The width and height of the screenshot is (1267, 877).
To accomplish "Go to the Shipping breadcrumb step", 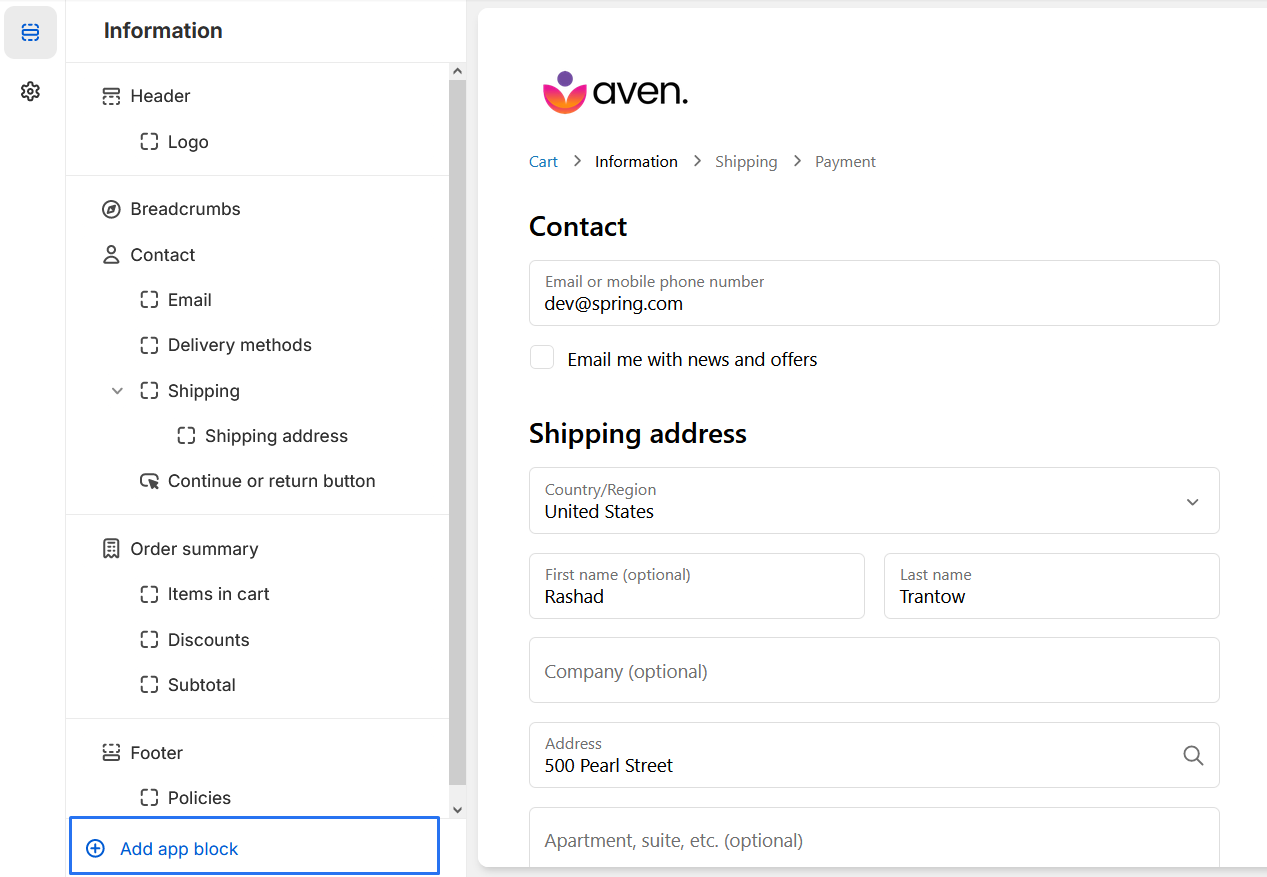I will 745,162.
